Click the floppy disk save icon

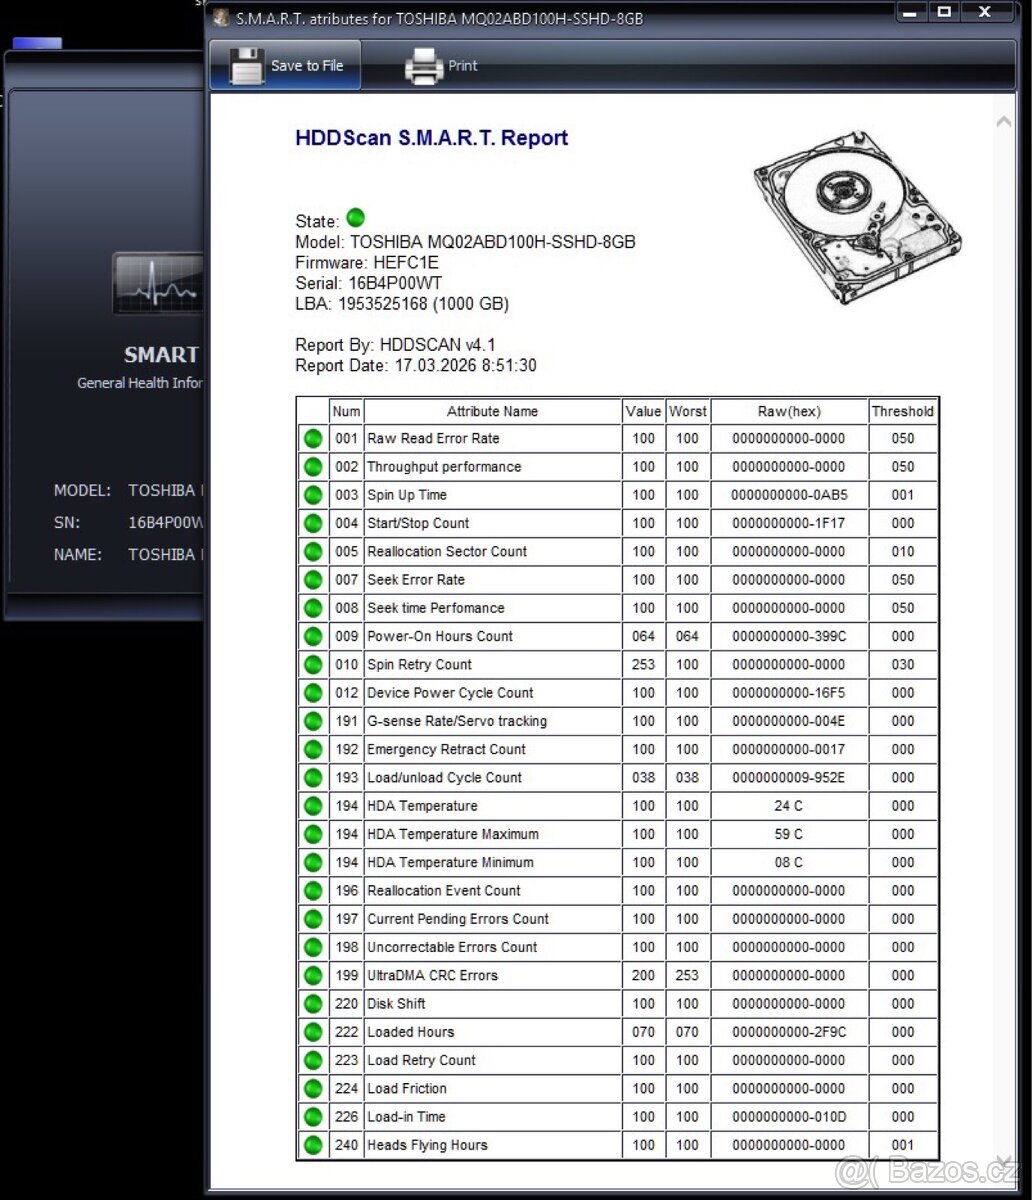click(x=246, y=65)
